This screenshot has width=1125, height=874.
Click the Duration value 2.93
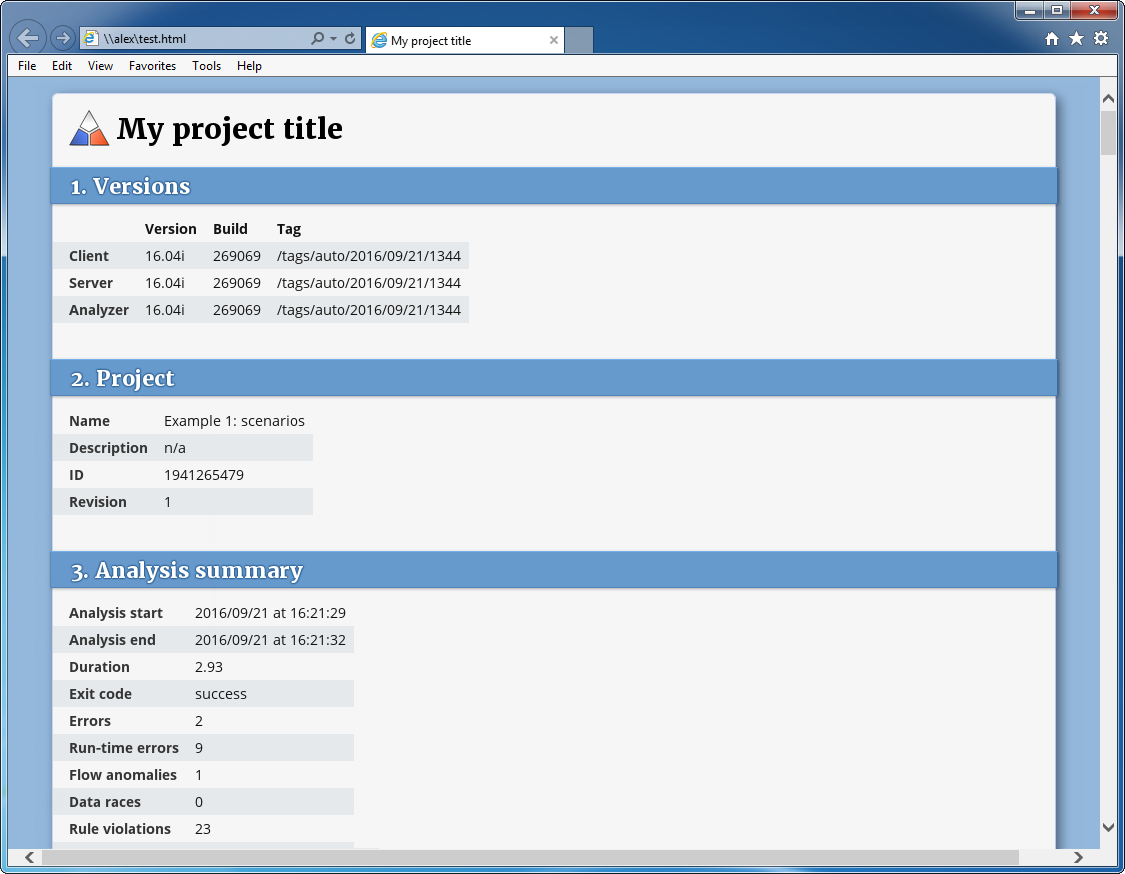click(209, 667)
